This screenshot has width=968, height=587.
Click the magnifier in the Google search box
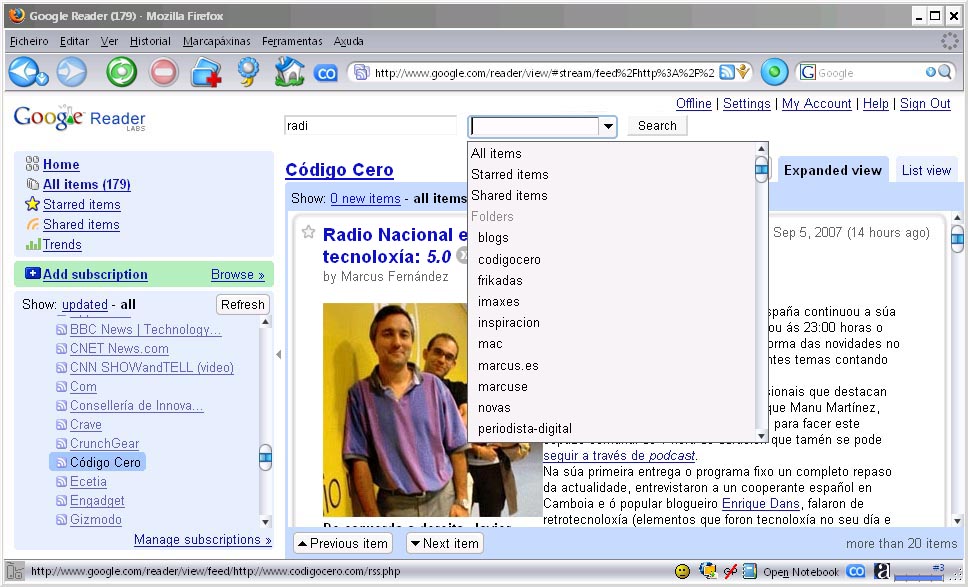[945, 72]
